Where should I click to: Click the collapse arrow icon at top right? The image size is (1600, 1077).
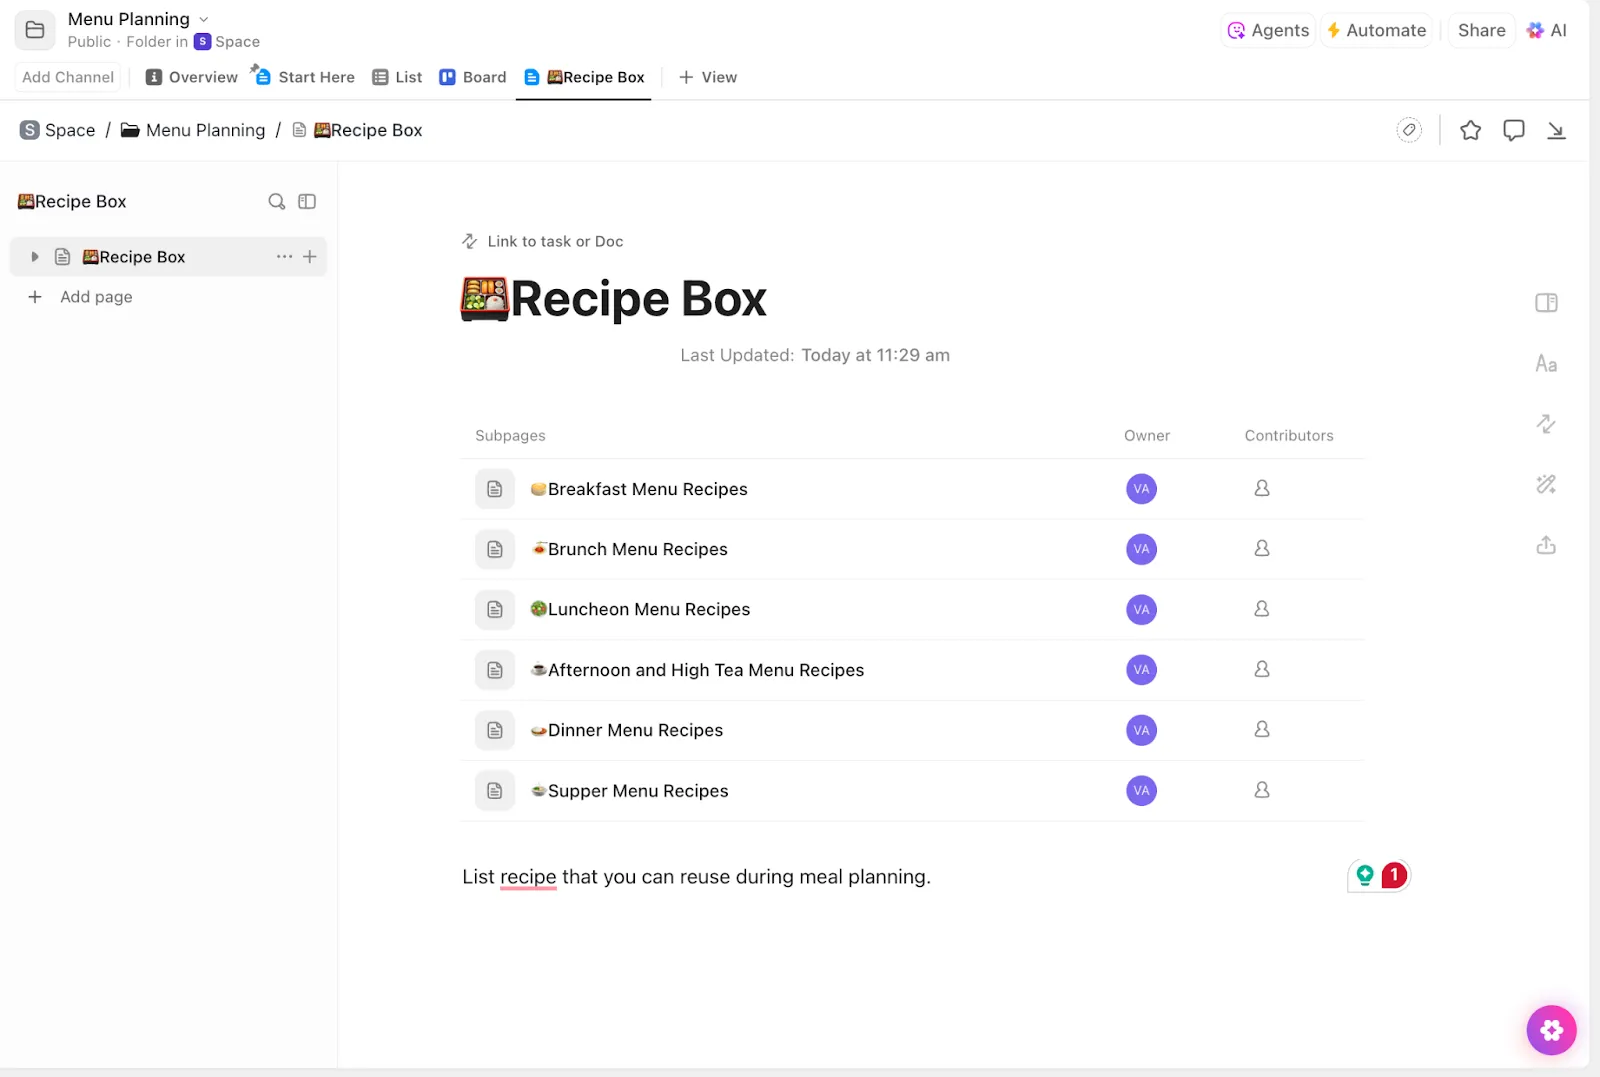point(1556,130)
